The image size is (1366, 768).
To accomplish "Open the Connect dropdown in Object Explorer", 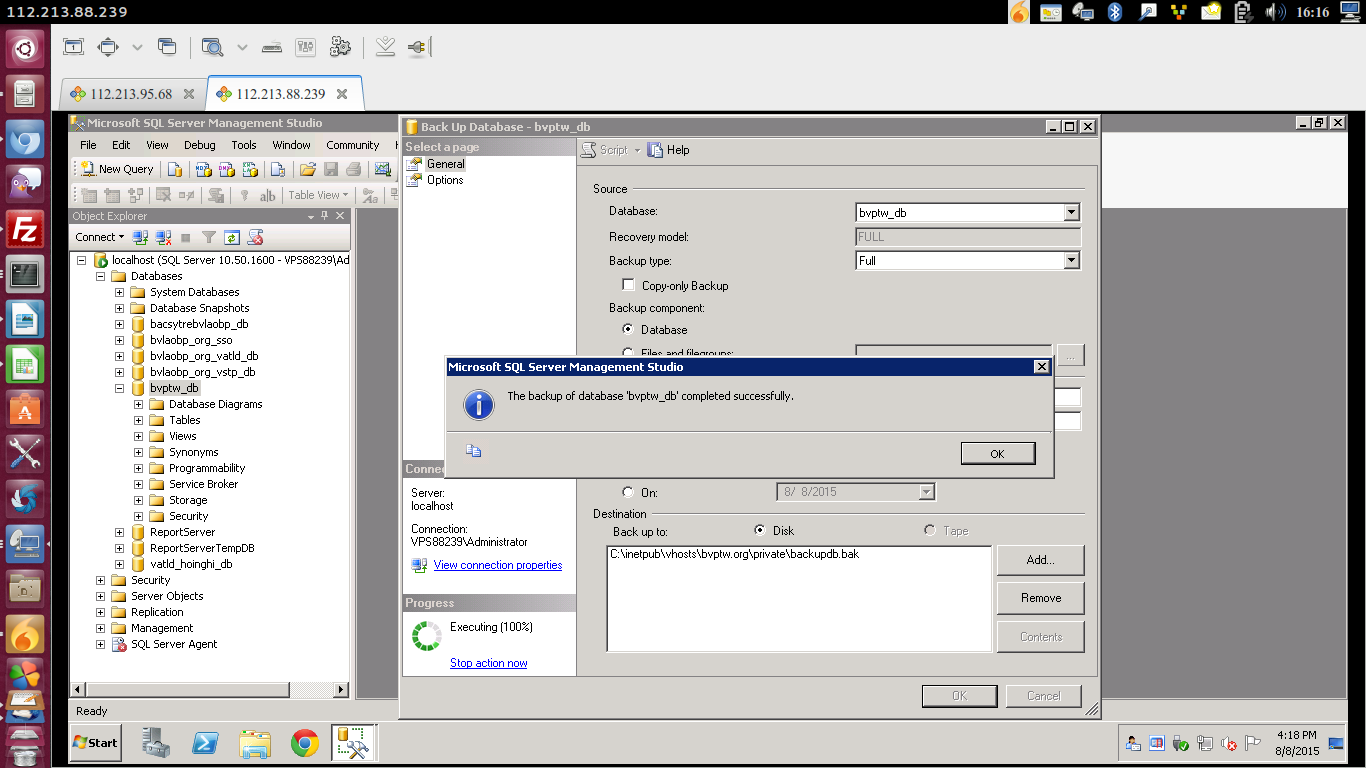I will tap(100, 237).
